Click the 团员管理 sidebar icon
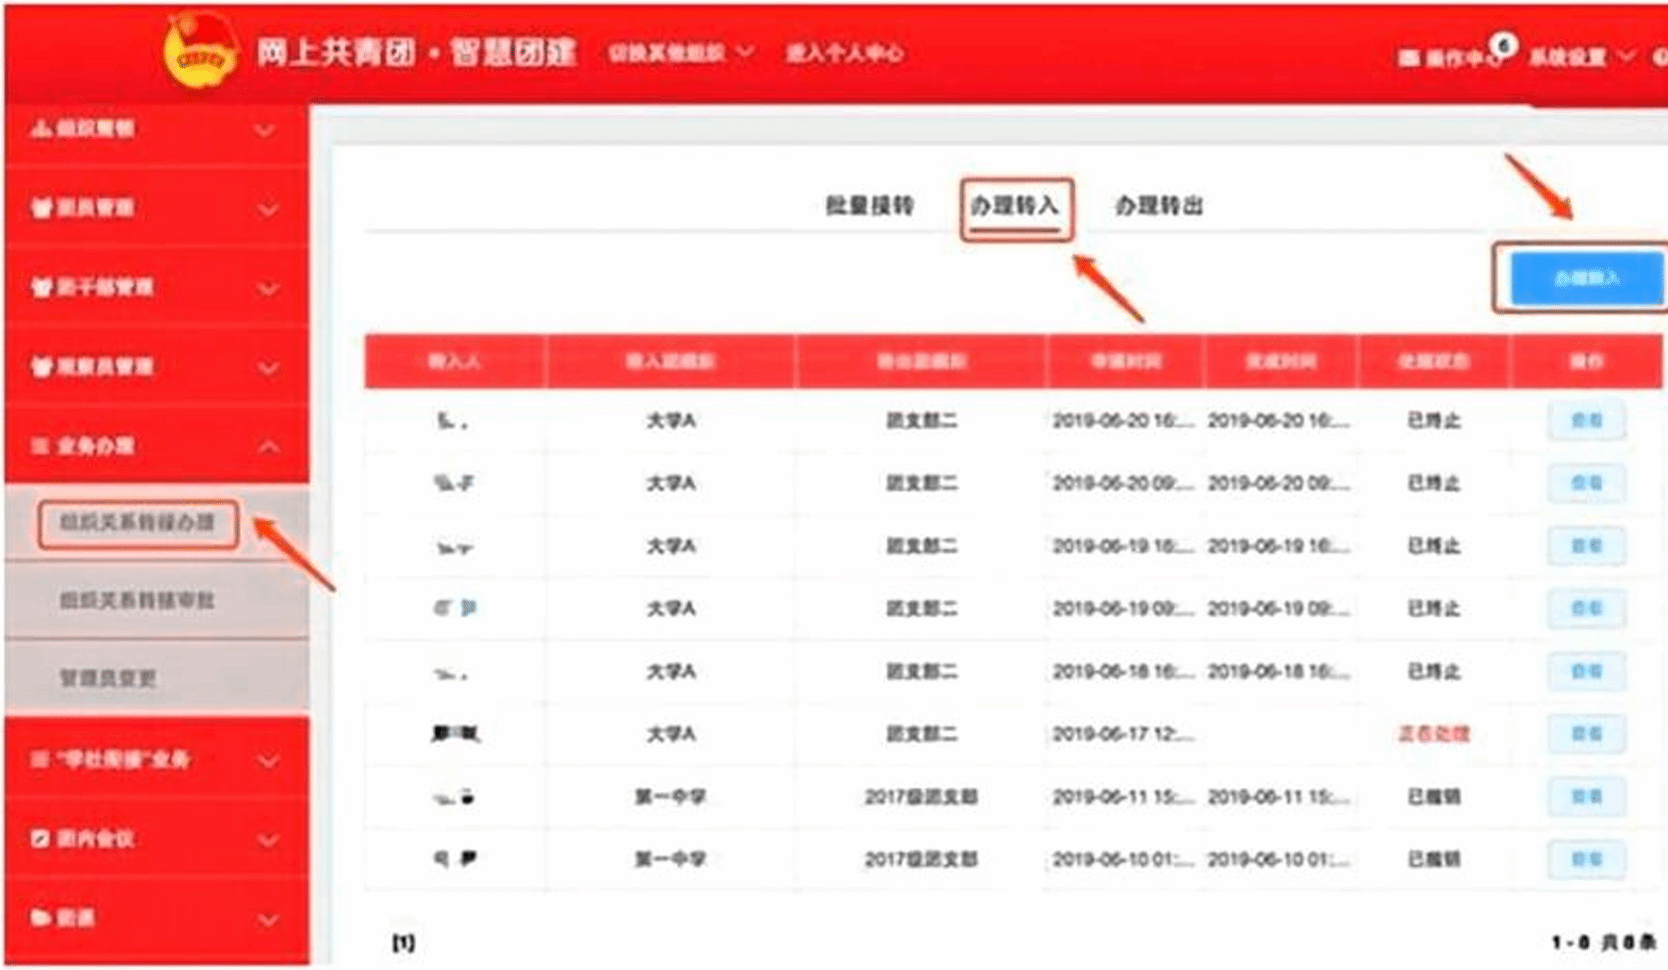This screenshot has height=970, width=1668. click(x=41, y=208)
